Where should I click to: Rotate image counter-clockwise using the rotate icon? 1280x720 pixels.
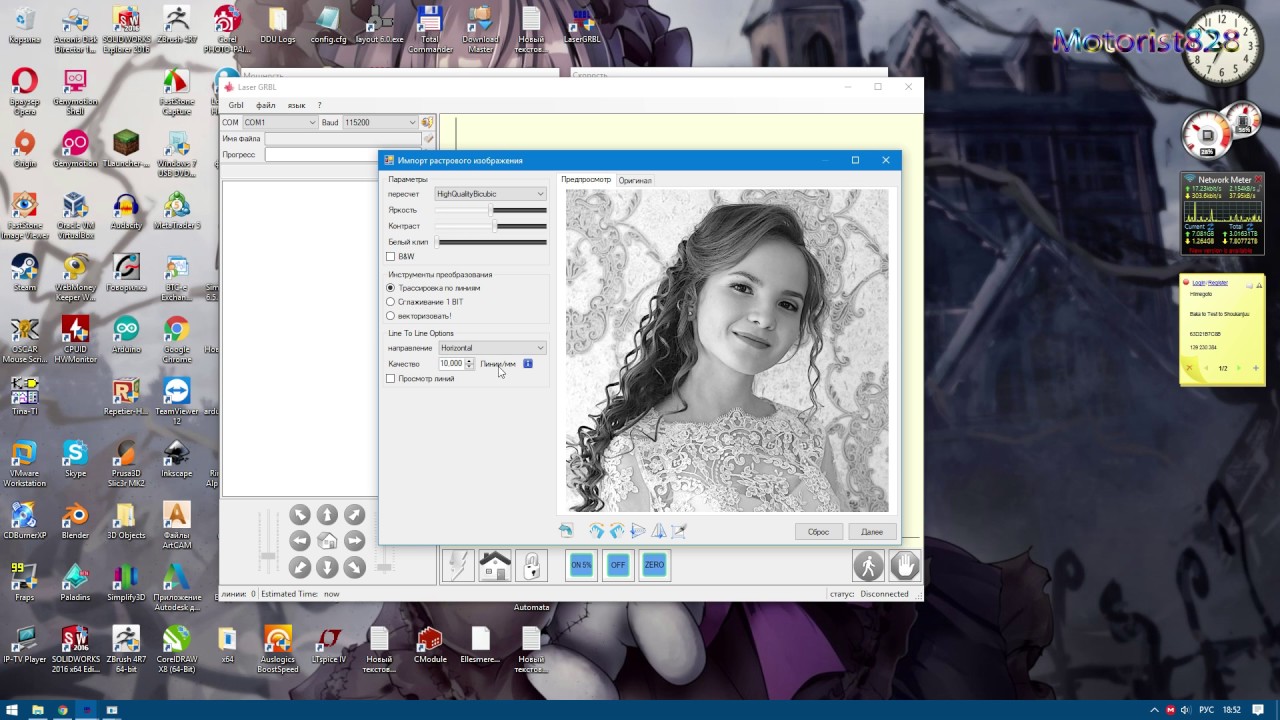[617, 531]
